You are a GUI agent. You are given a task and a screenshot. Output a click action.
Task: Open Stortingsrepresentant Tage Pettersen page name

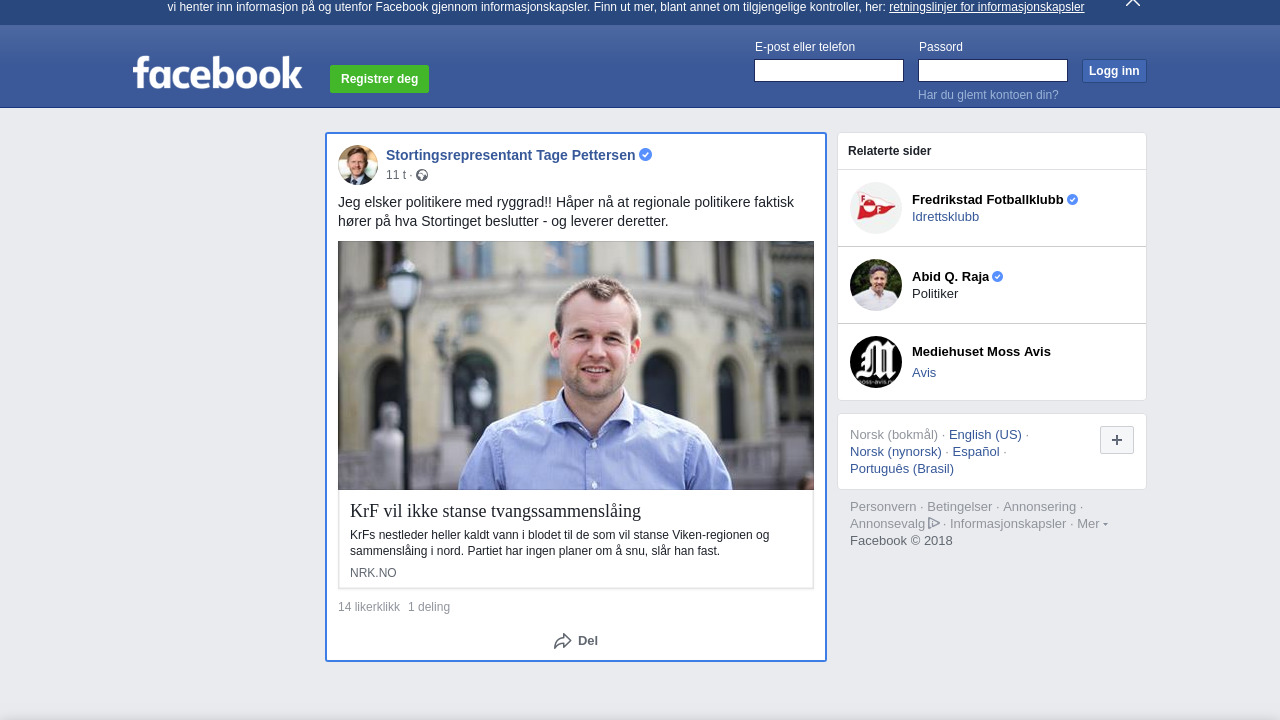point(510,155)
